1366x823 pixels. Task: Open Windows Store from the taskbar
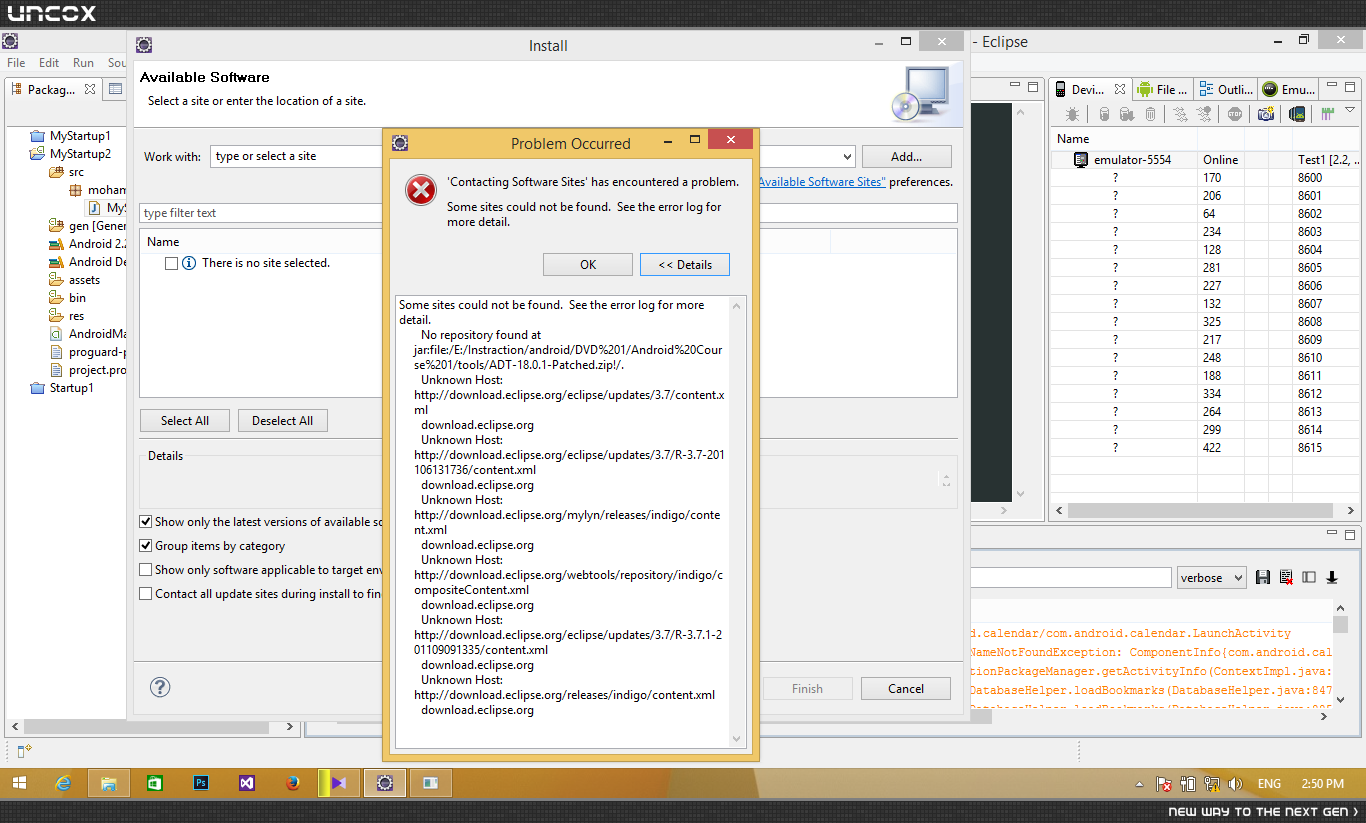pos(155,783)
